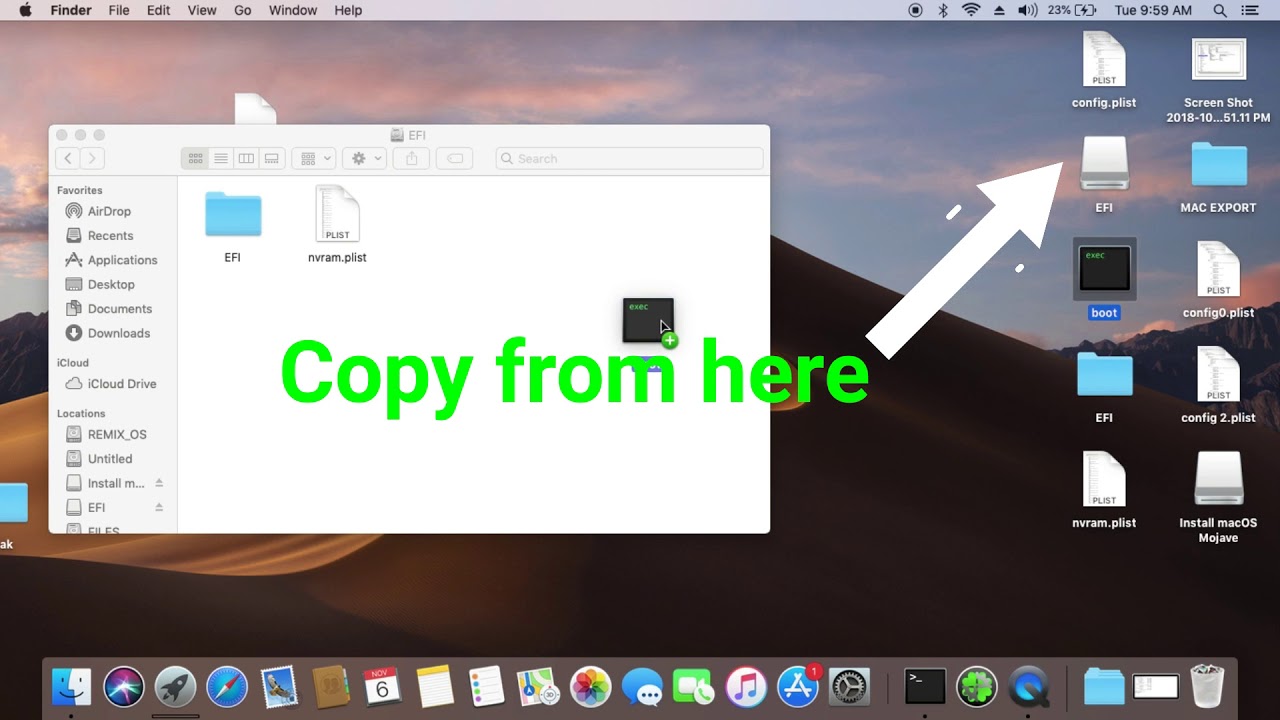1280x720 pixels.
Task: Open the Apple menu
Action: pos(25,10)
